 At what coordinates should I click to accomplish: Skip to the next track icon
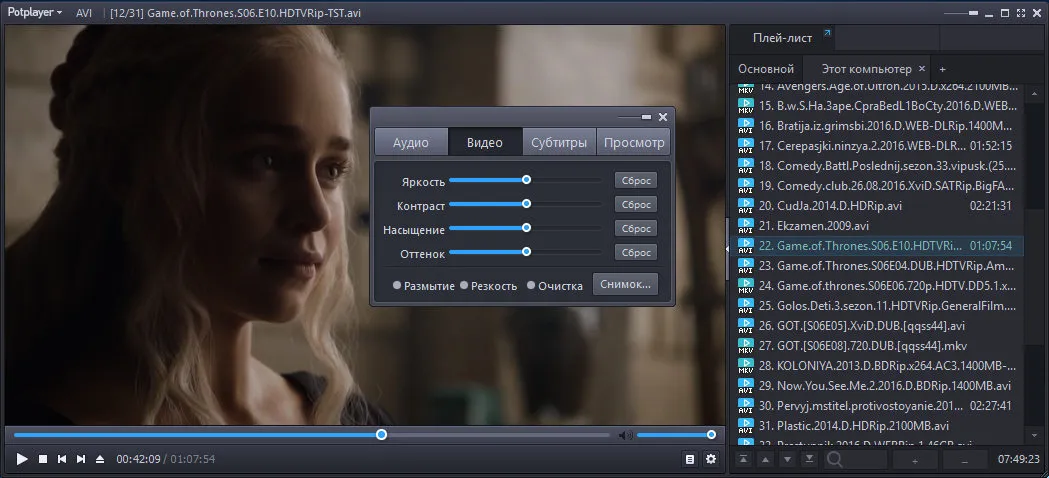(81, 459)
